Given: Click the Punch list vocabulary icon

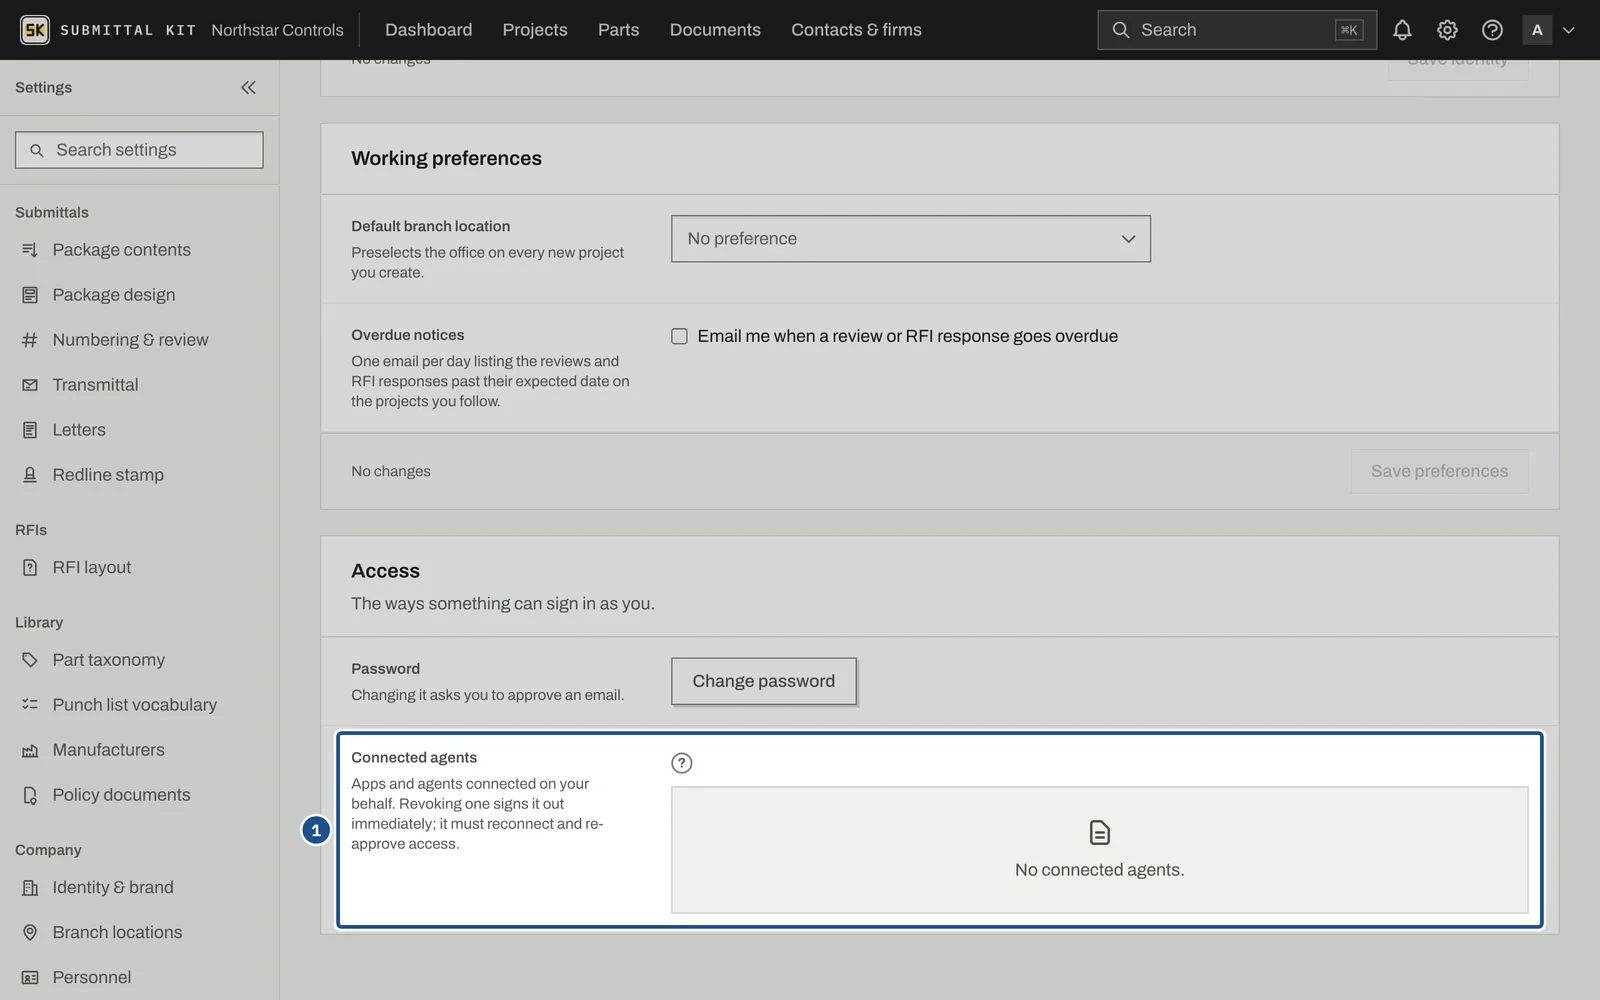Looking at the screenshot, I should pyautogui.click(x=30, y=705).
